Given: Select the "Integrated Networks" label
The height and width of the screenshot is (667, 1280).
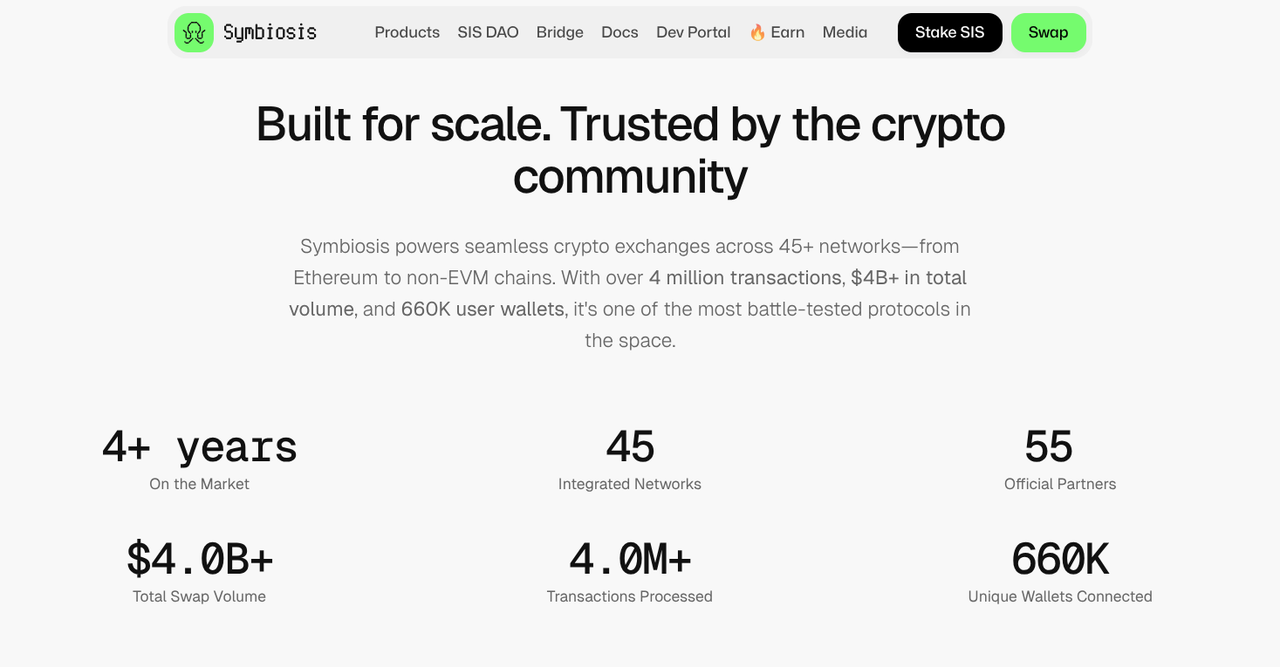Looking at the screenshot, I should pyautogui.click(x=630, y=484).
